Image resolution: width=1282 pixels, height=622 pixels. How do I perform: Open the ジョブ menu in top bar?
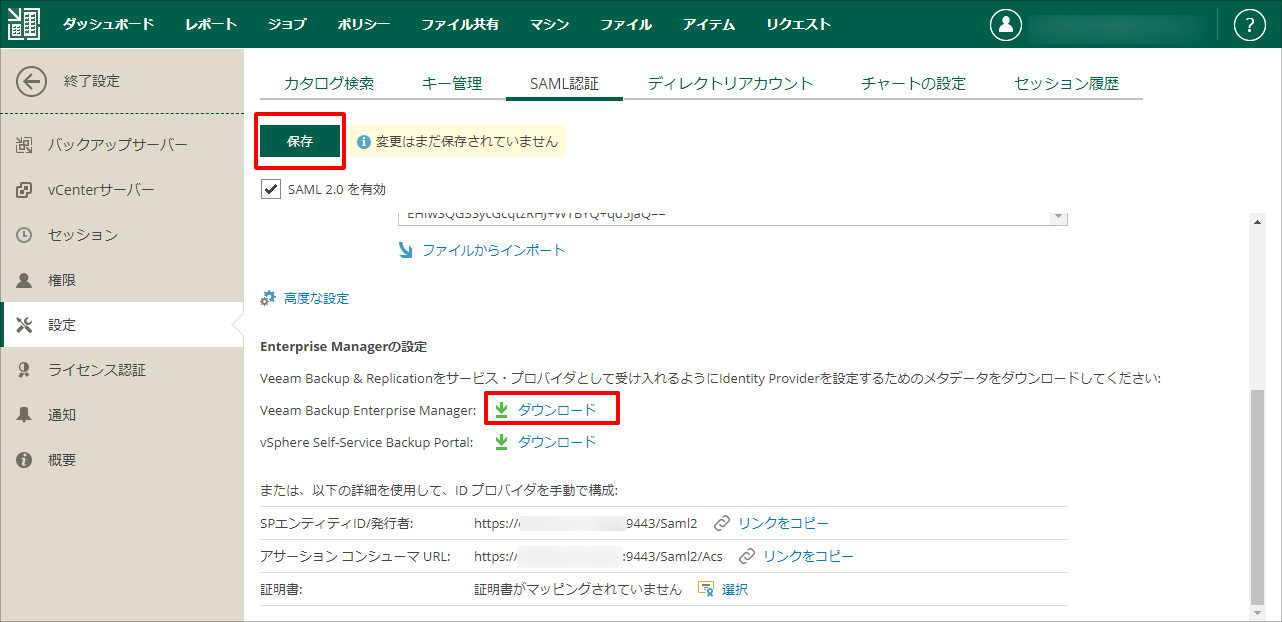point(287,24)
